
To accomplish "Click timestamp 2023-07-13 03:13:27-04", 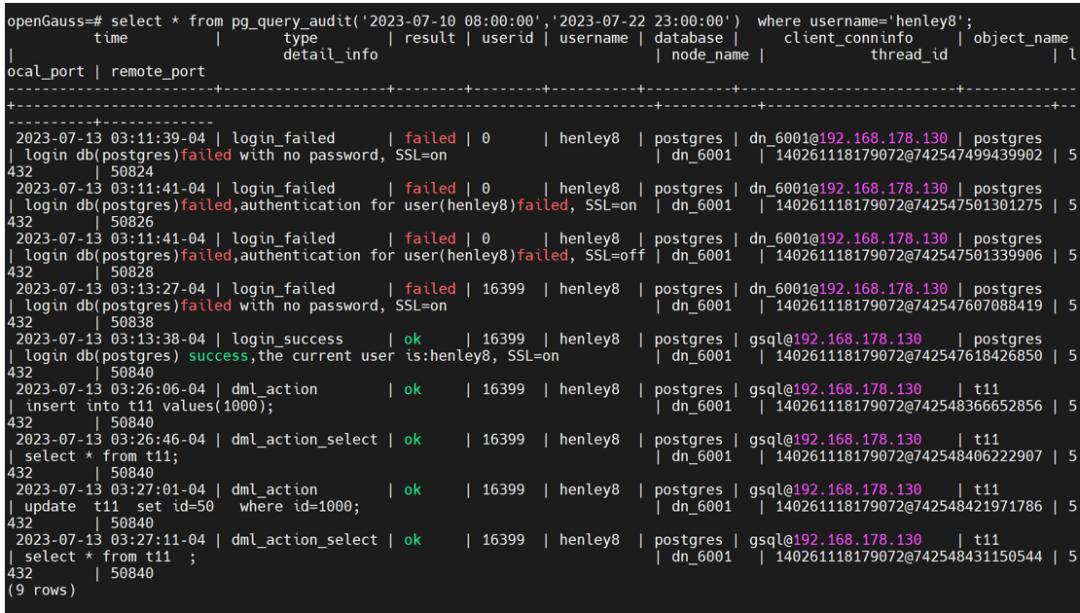I will click(111, 289).
